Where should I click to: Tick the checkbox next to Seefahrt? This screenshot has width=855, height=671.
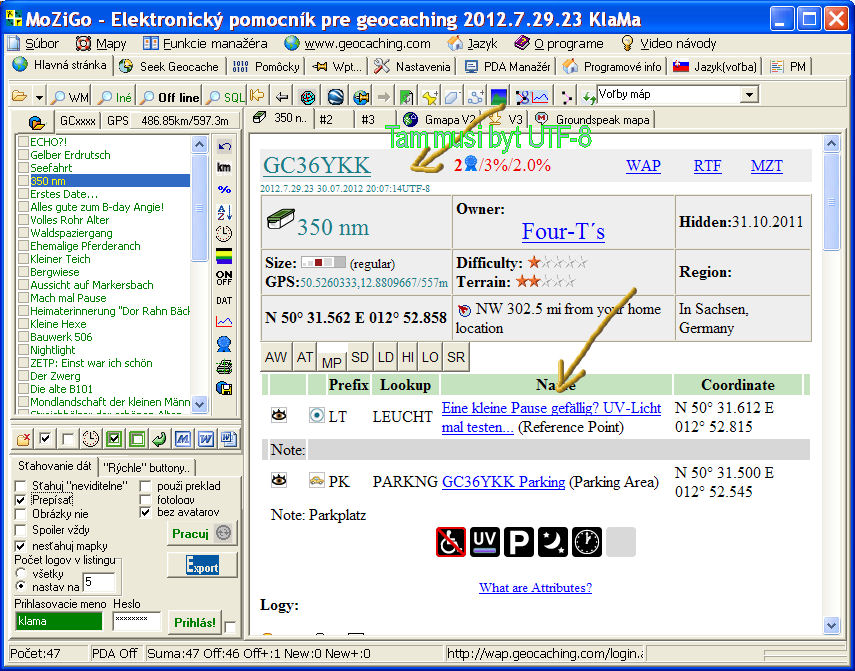point(23,168)
